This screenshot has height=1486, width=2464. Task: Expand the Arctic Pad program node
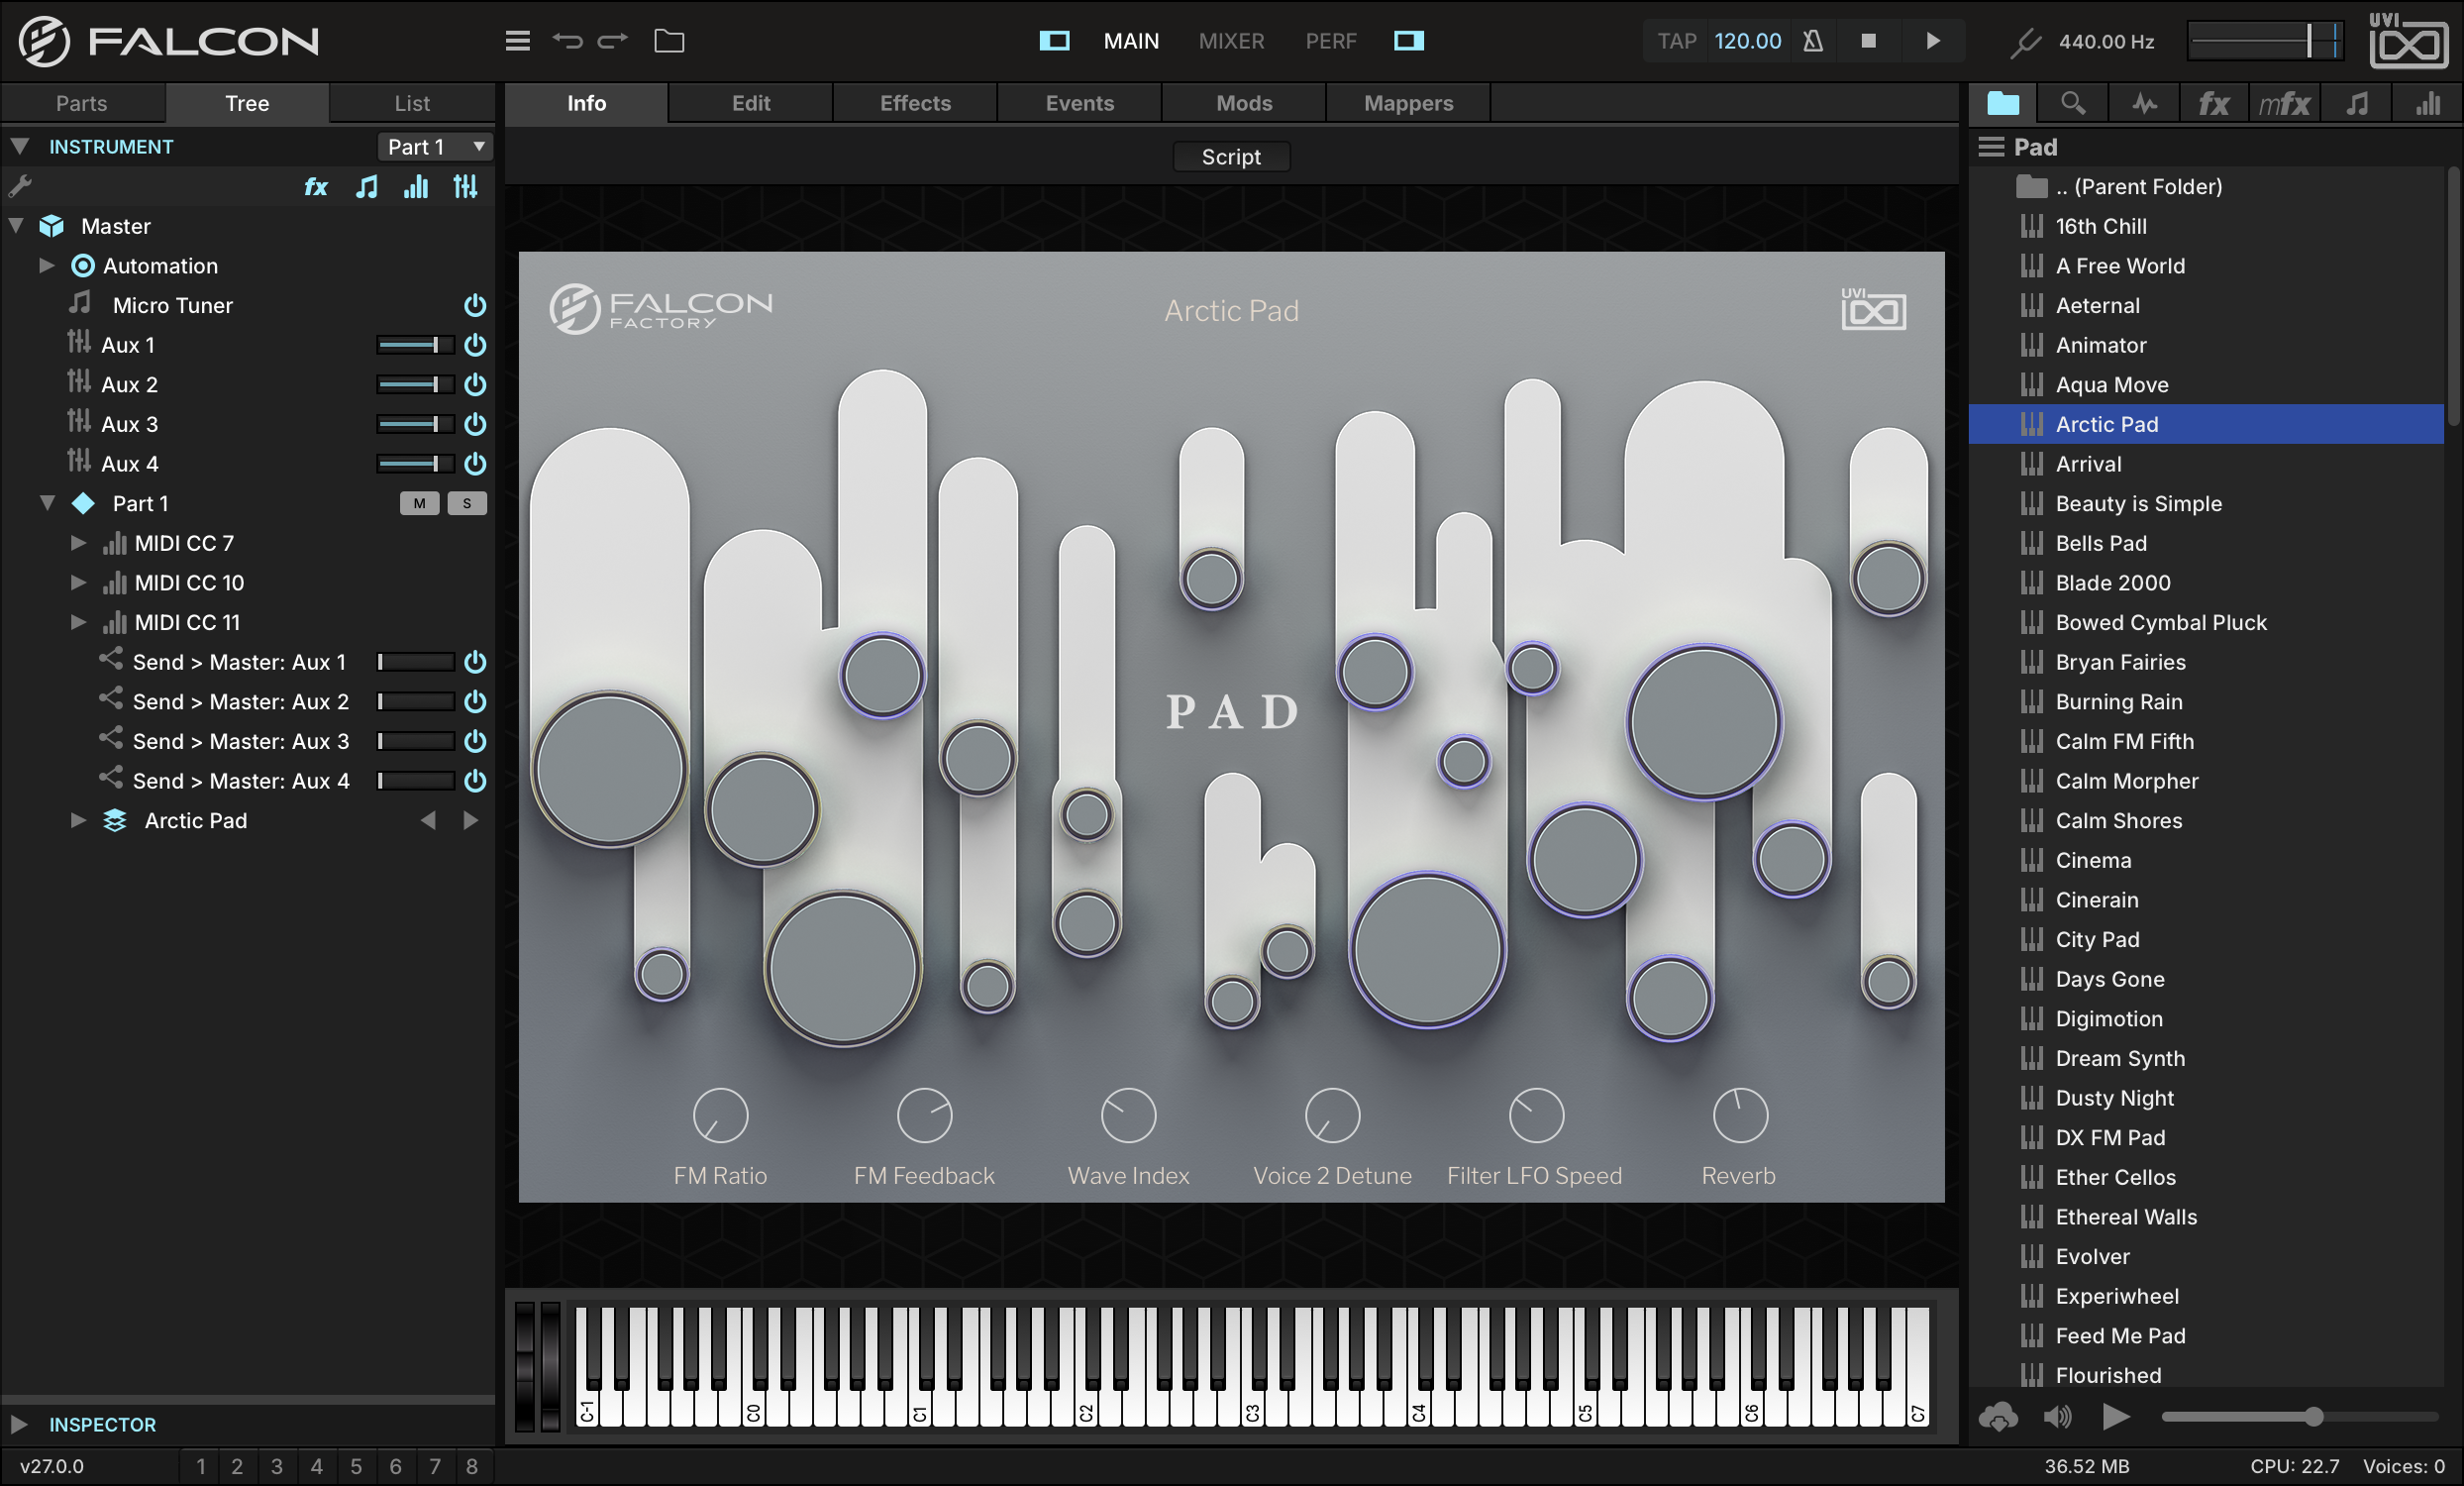[x=78, y=820]
